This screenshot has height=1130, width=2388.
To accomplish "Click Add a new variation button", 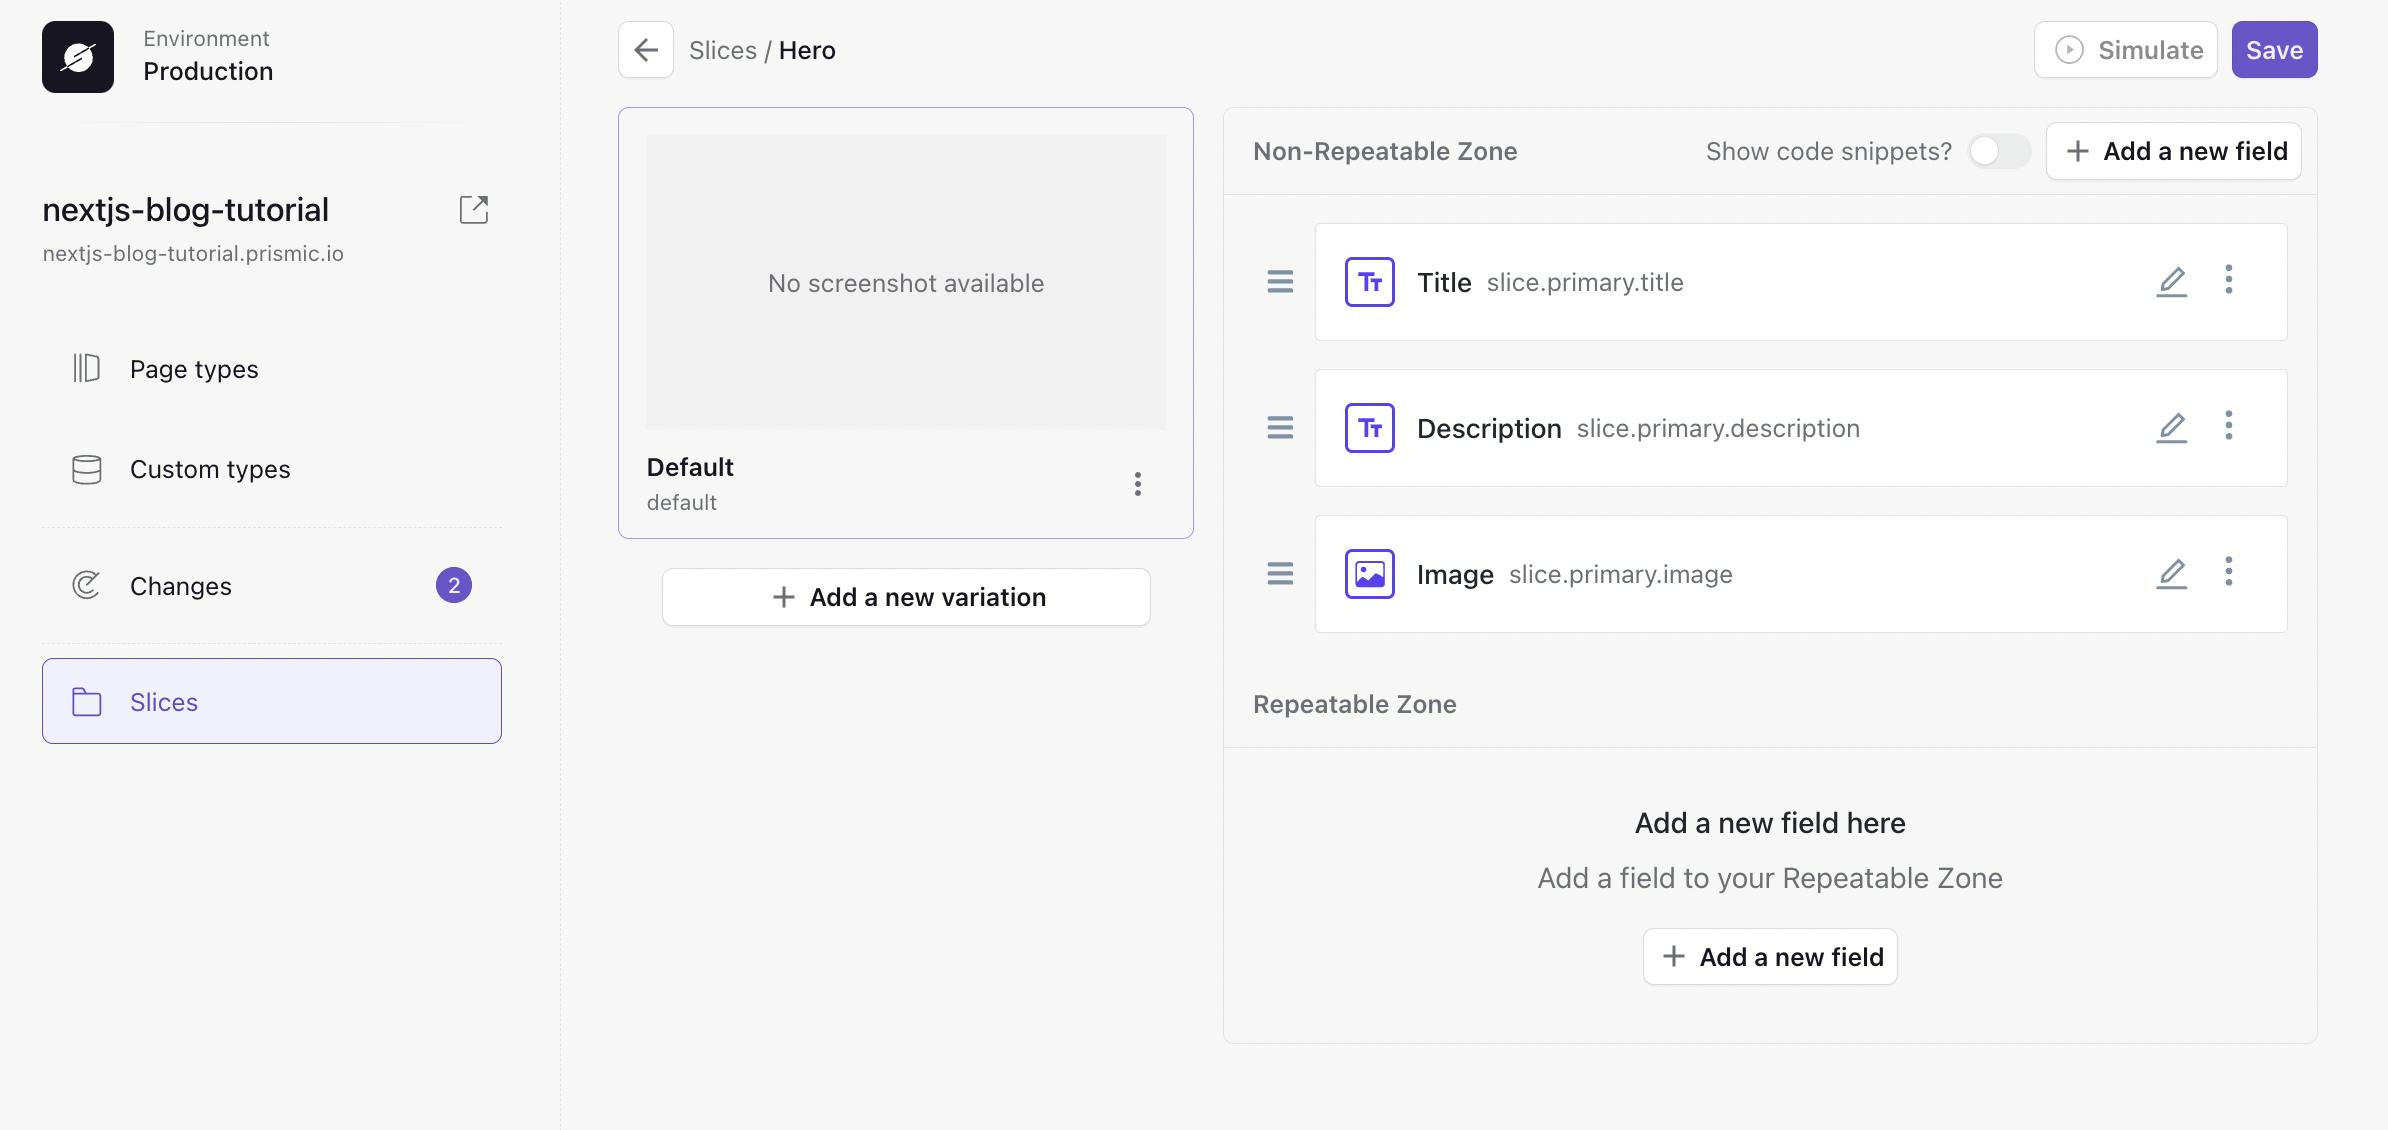I will pyautogui.click(x=906, y=597).
